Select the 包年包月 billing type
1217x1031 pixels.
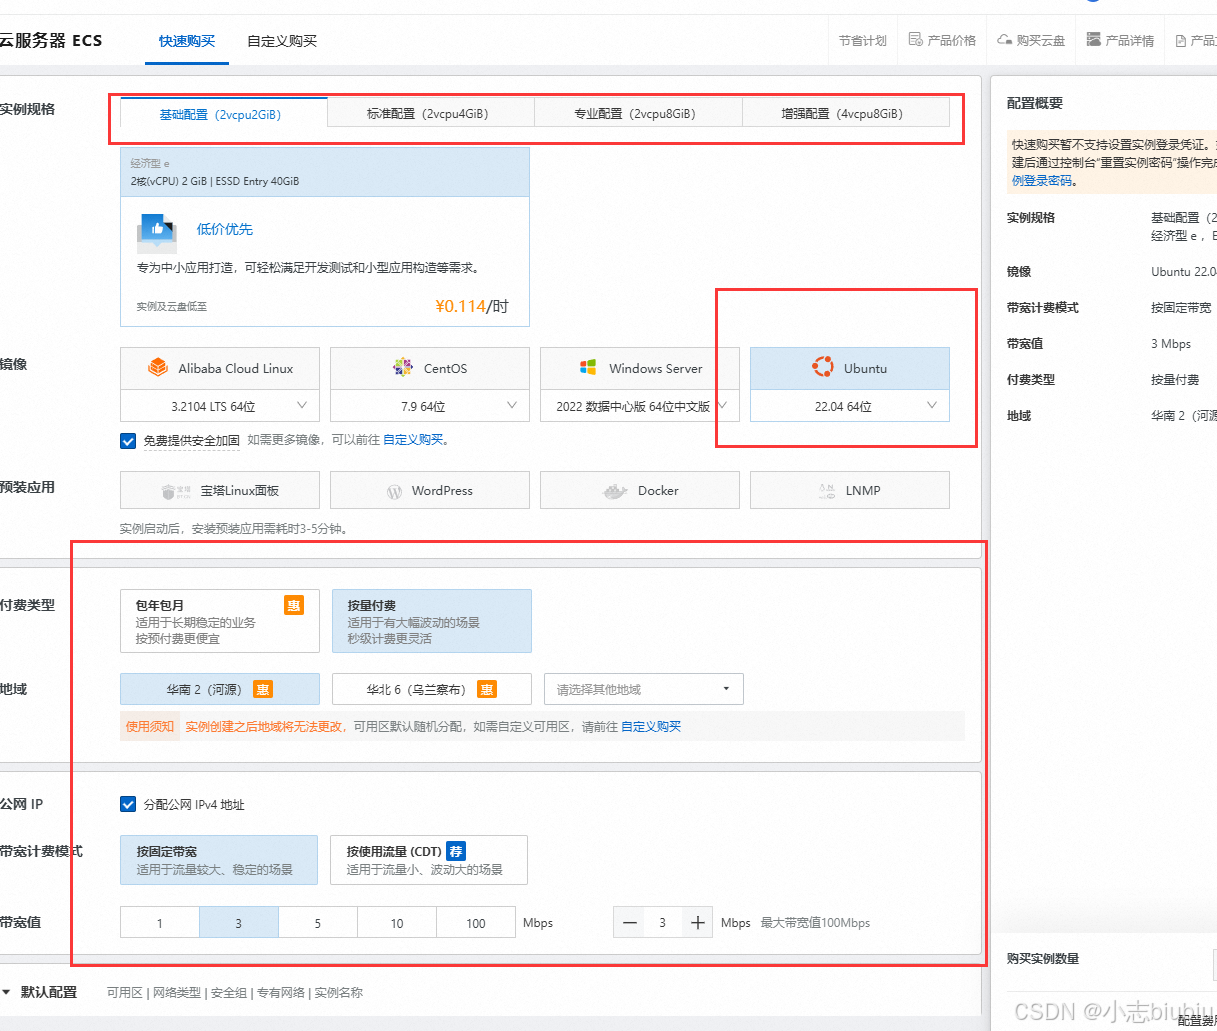[x=219, y=621]
